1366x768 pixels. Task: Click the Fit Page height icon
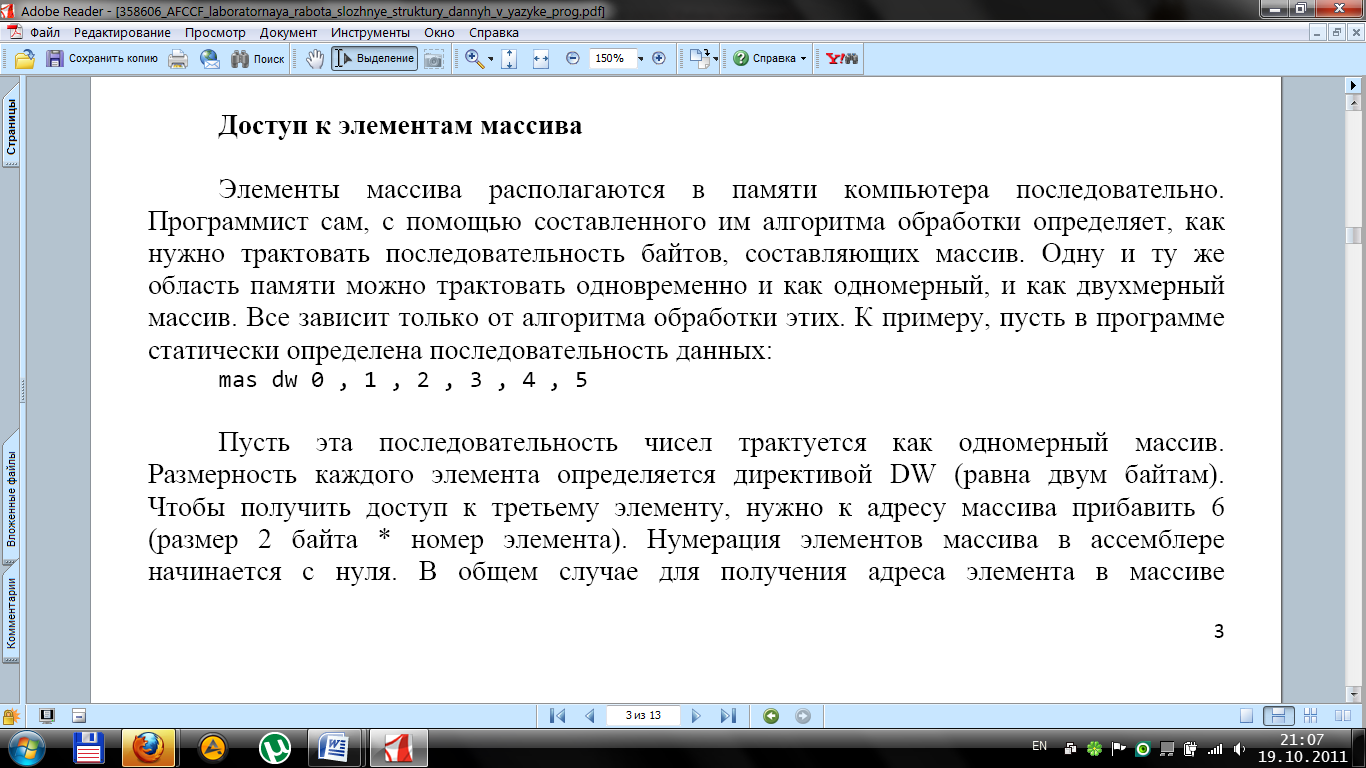(x=508, y=59)
